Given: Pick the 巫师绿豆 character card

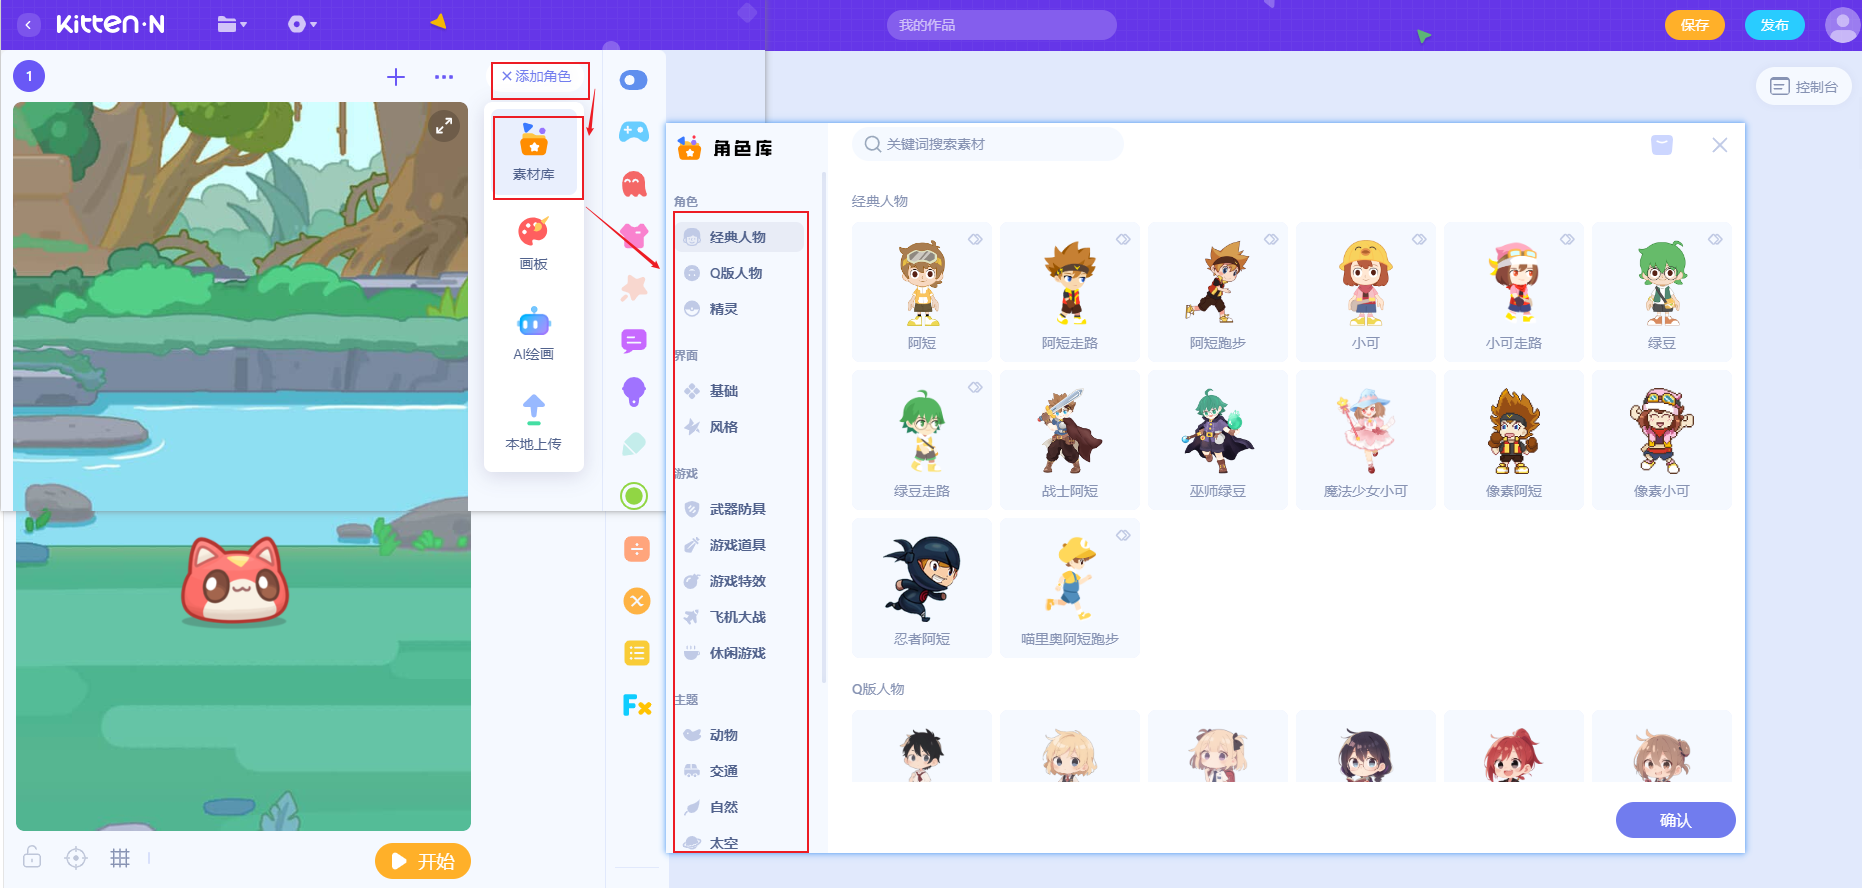Looking at the screenshot, I should coord(1218,440).
